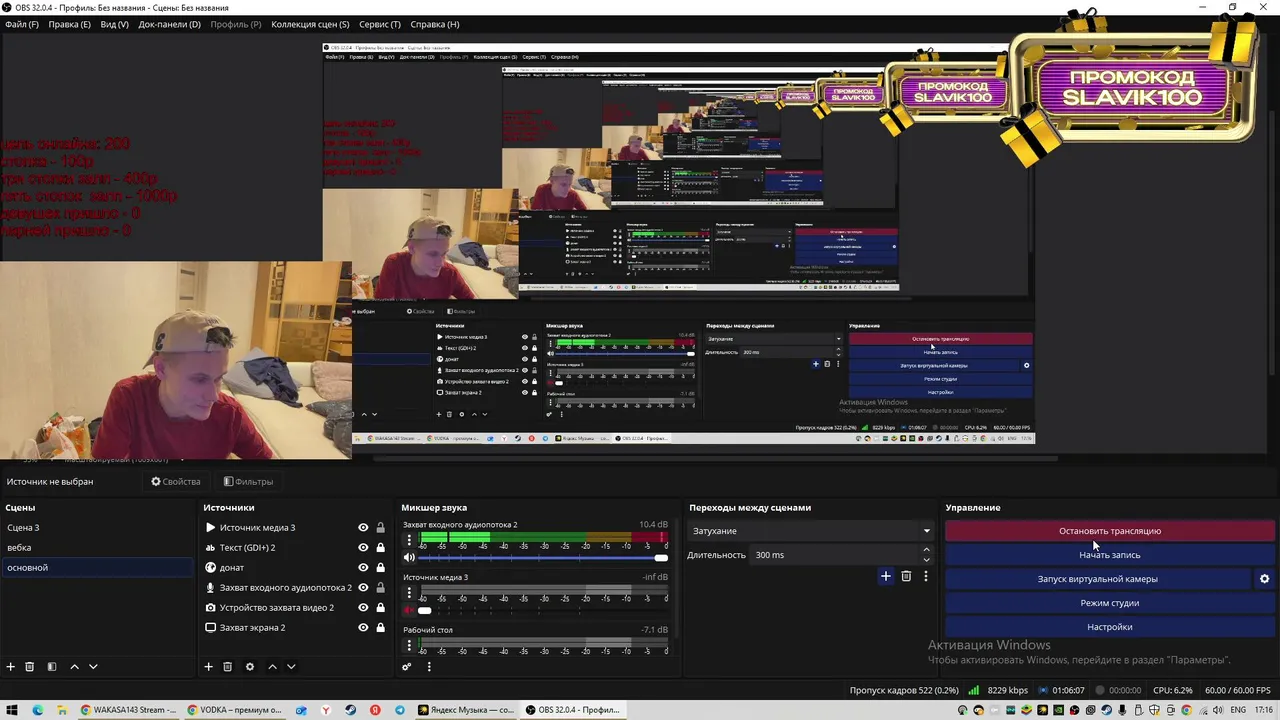Toggle the lock for Захват входного аудиопотока 2 source
Viewport: 1280px width, 720px height.
pyautogui.click(x=380, y=588)
